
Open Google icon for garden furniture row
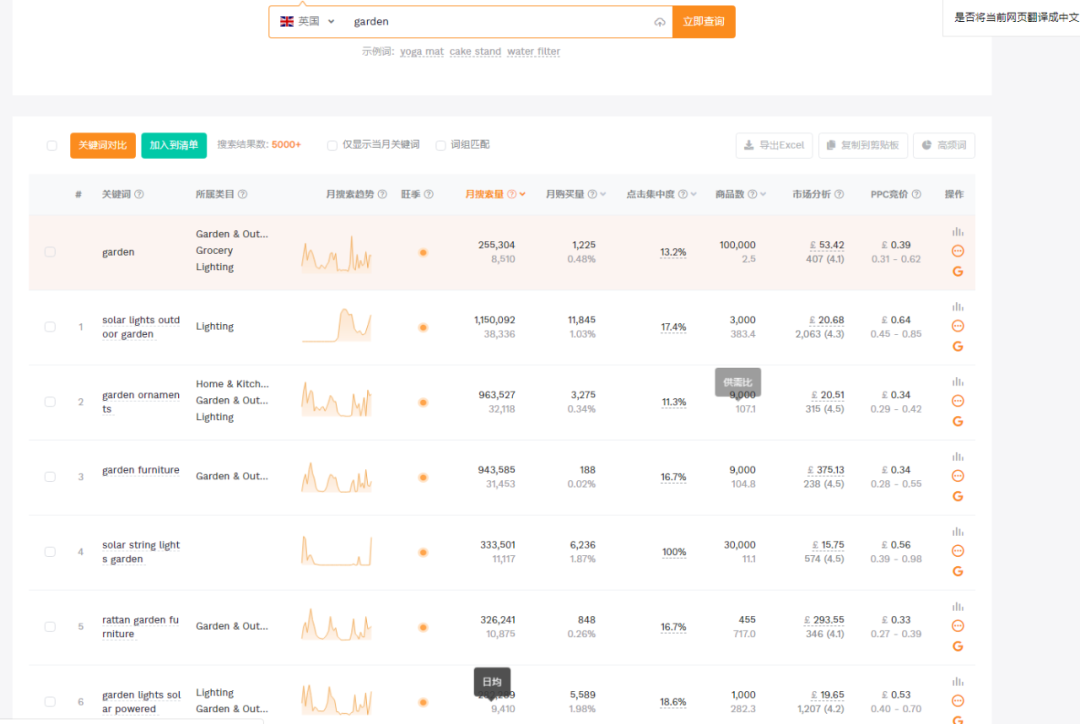click(x=957, y=497)
